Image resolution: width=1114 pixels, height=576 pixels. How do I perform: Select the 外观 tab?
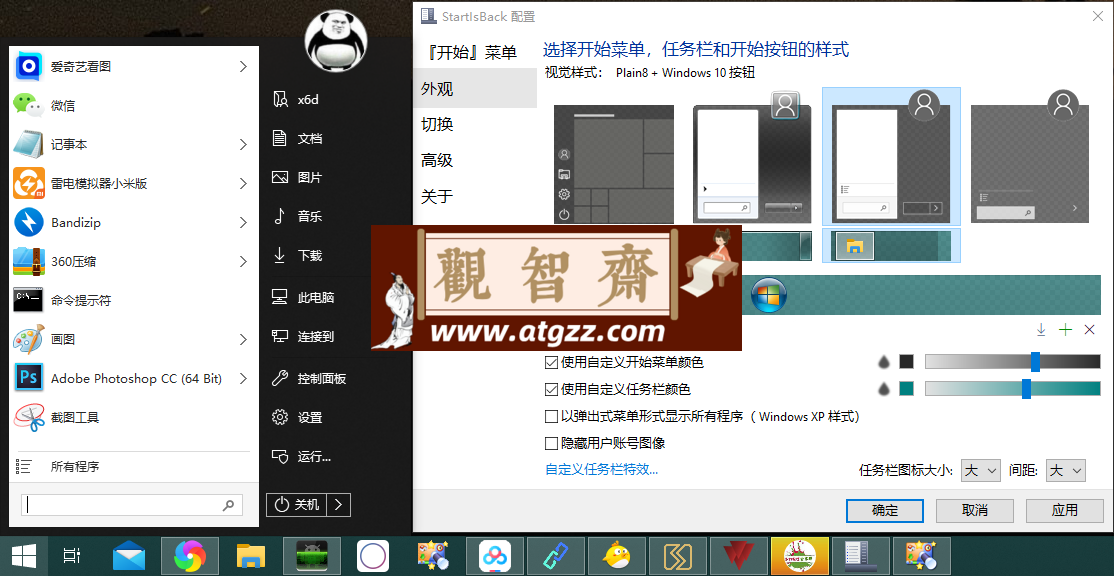pos(475,89)
